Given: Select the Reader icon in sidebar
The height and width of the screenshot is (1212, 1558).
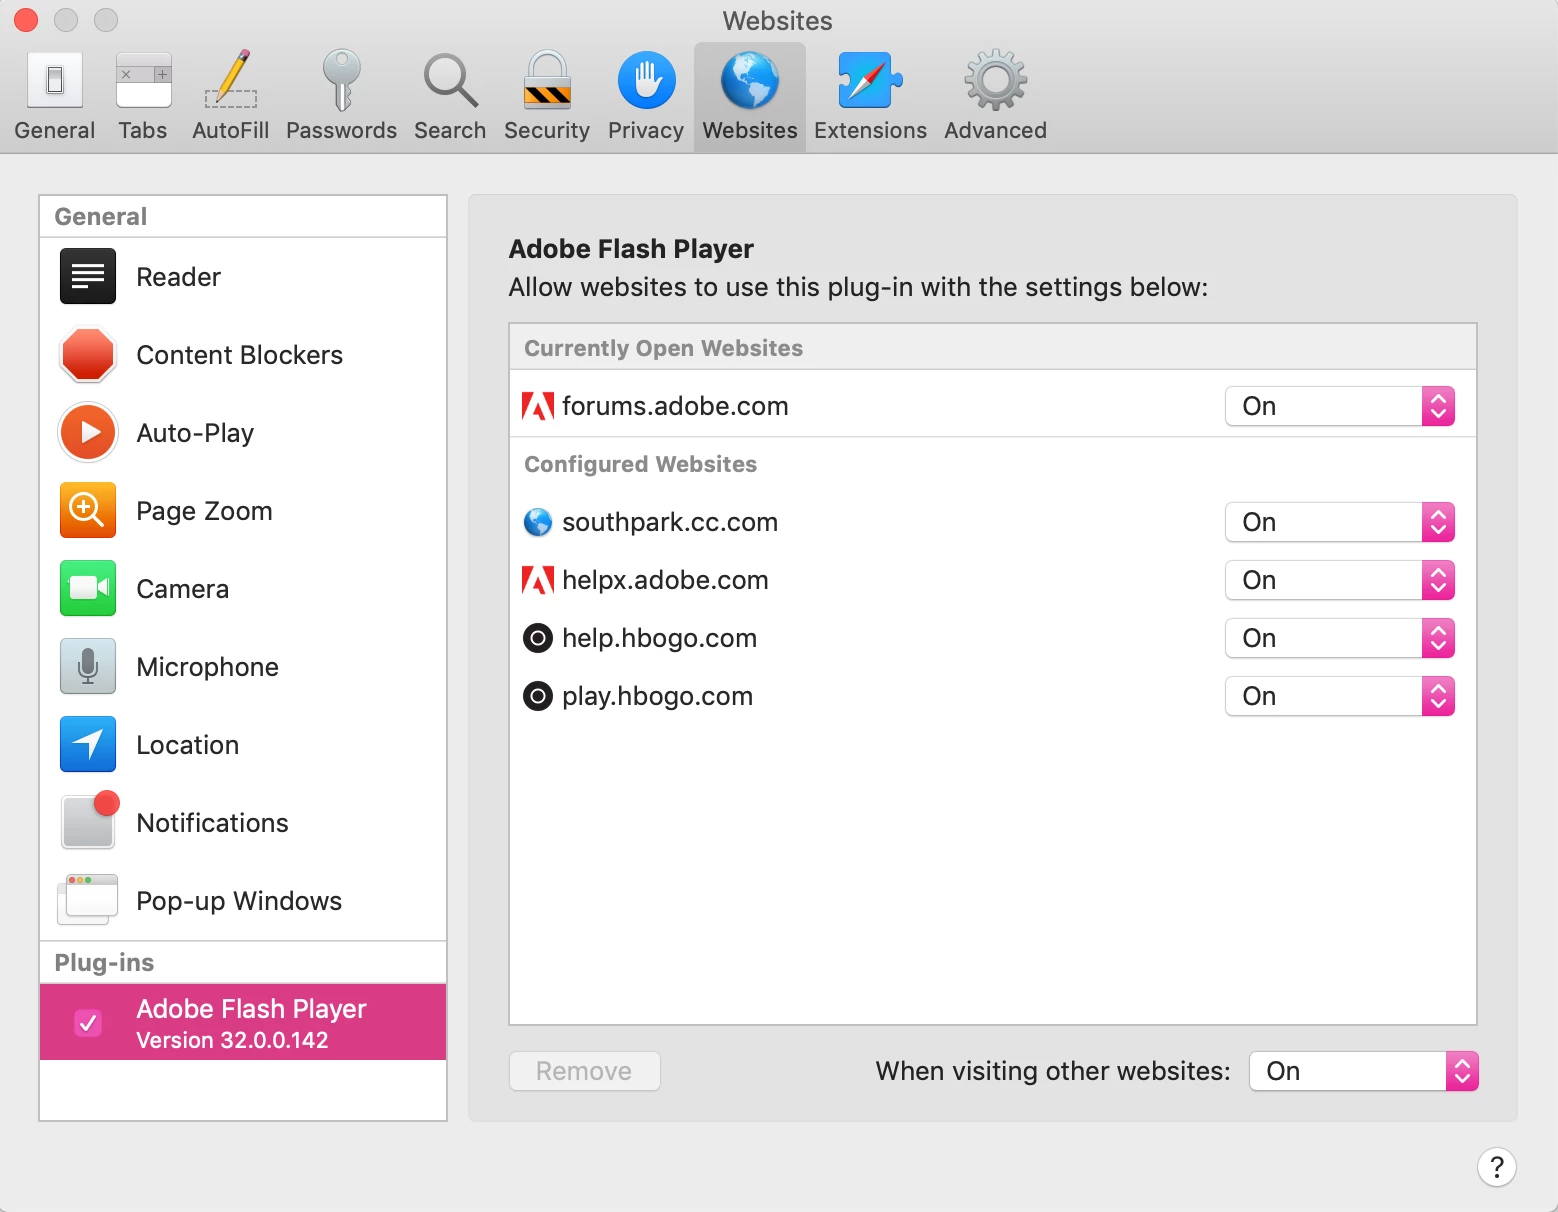Looking at the screenshot, I should 88,276.
